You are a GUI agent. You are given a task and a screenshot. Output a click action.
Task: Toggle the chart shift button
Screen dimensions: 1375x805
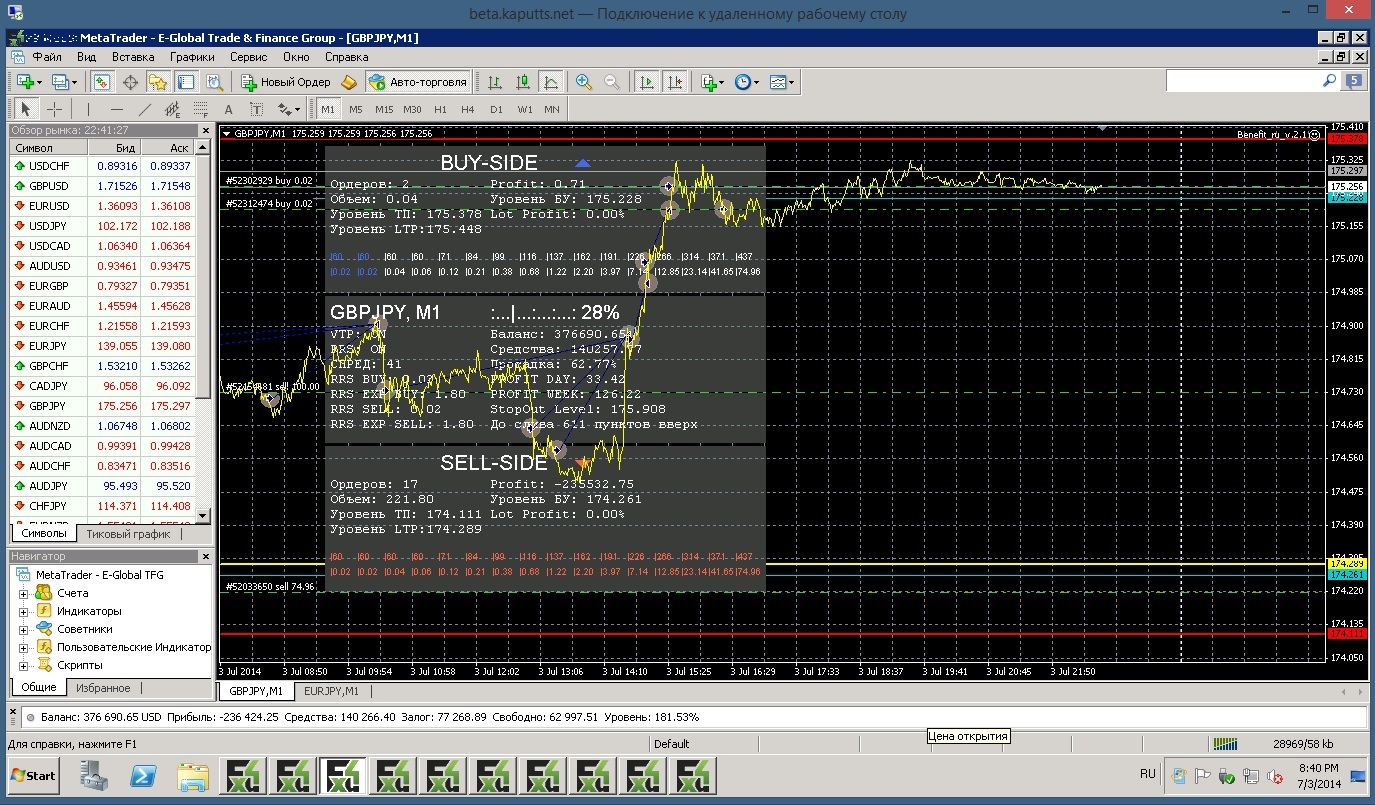coord(675,82)
